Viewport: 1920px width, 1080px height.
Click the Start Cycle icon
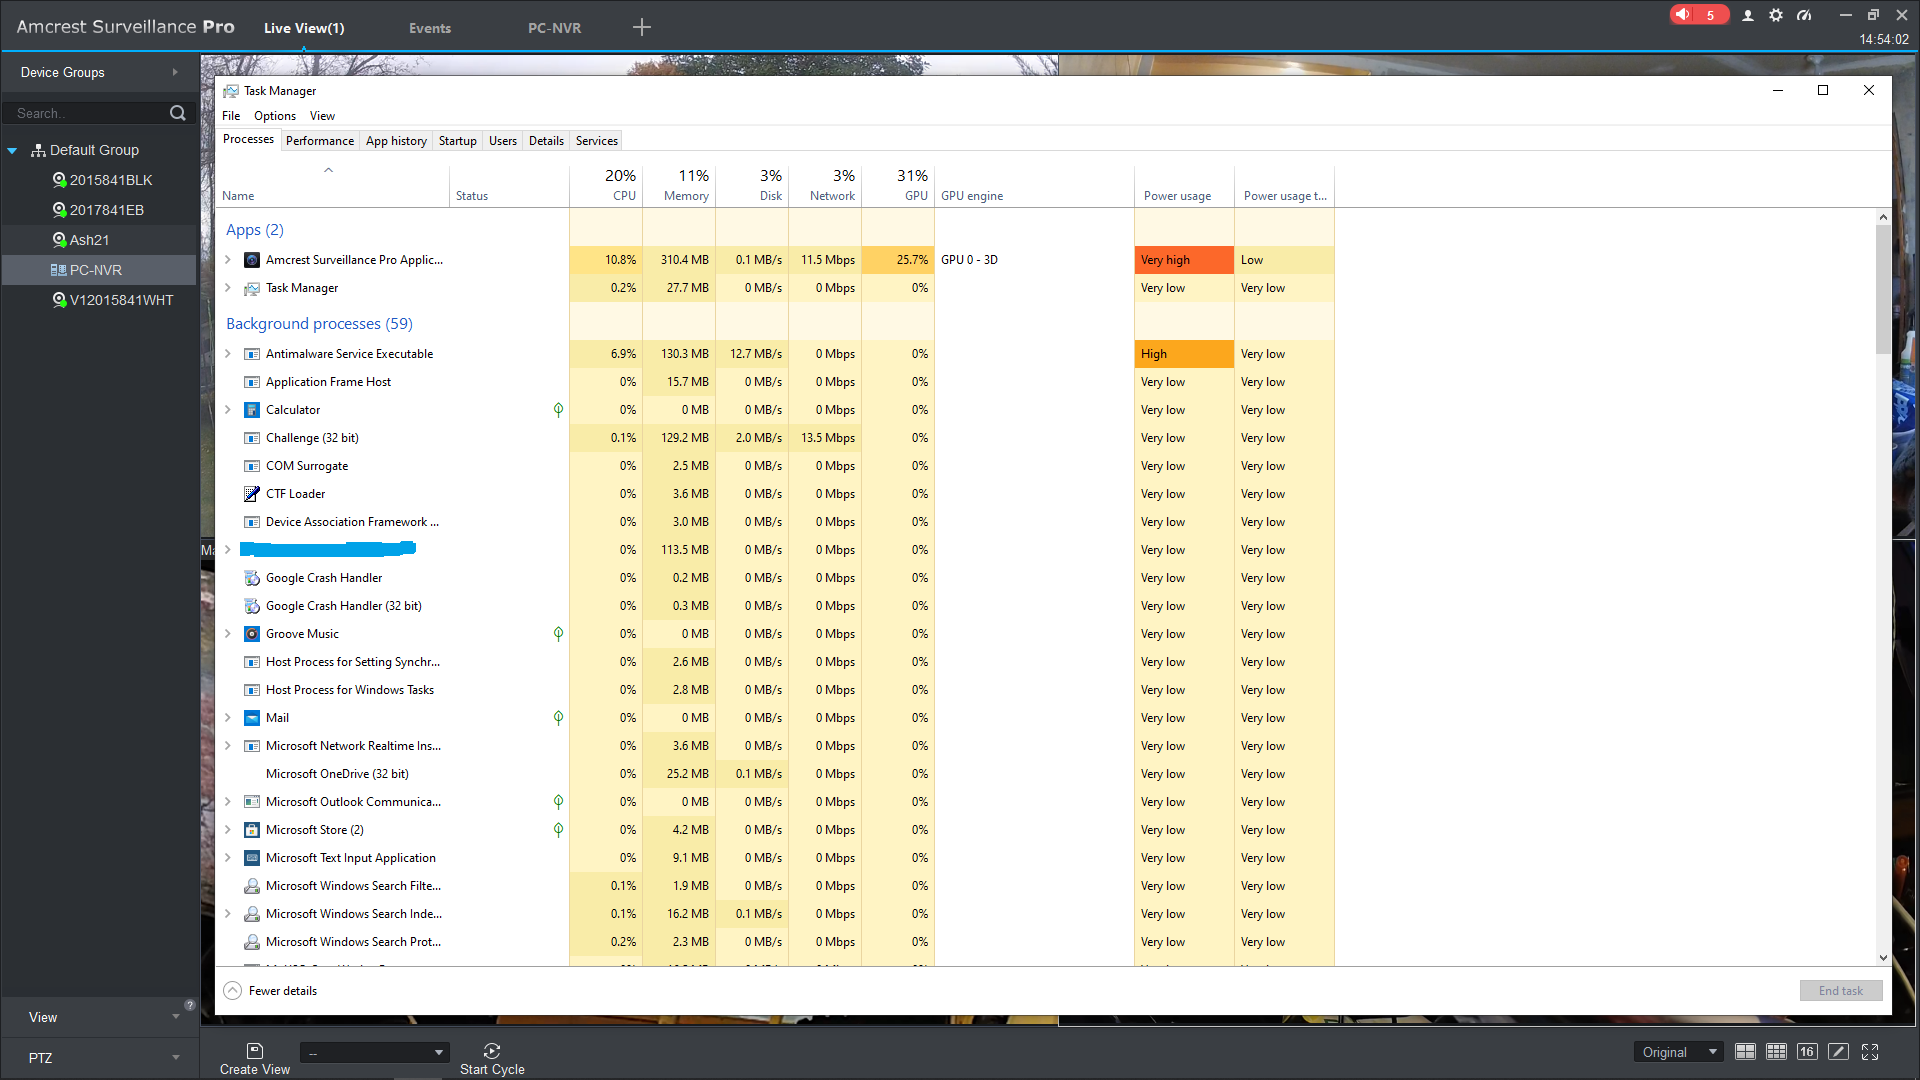(492, 1050)
